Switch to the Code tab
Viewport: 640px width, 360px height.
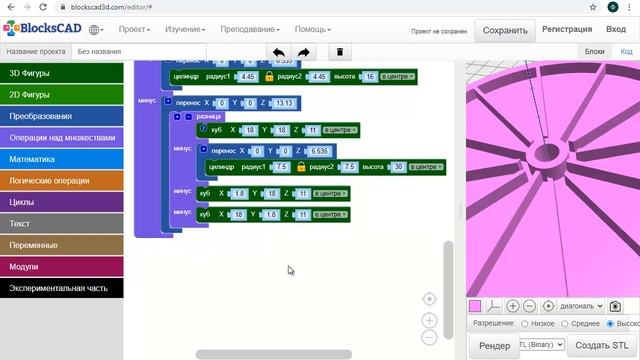pos(626,51)
